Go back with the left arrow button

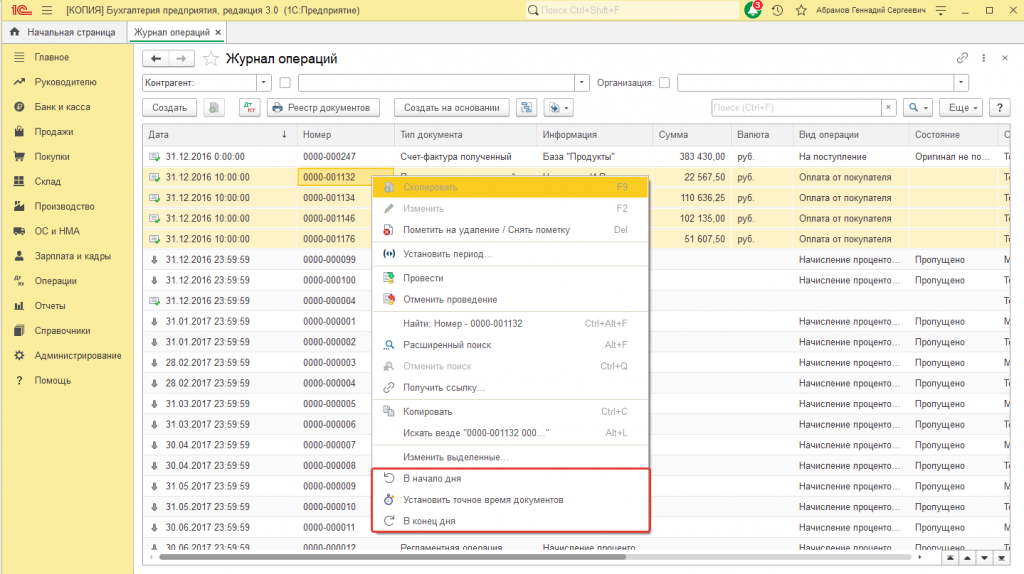tap(156, 58)
